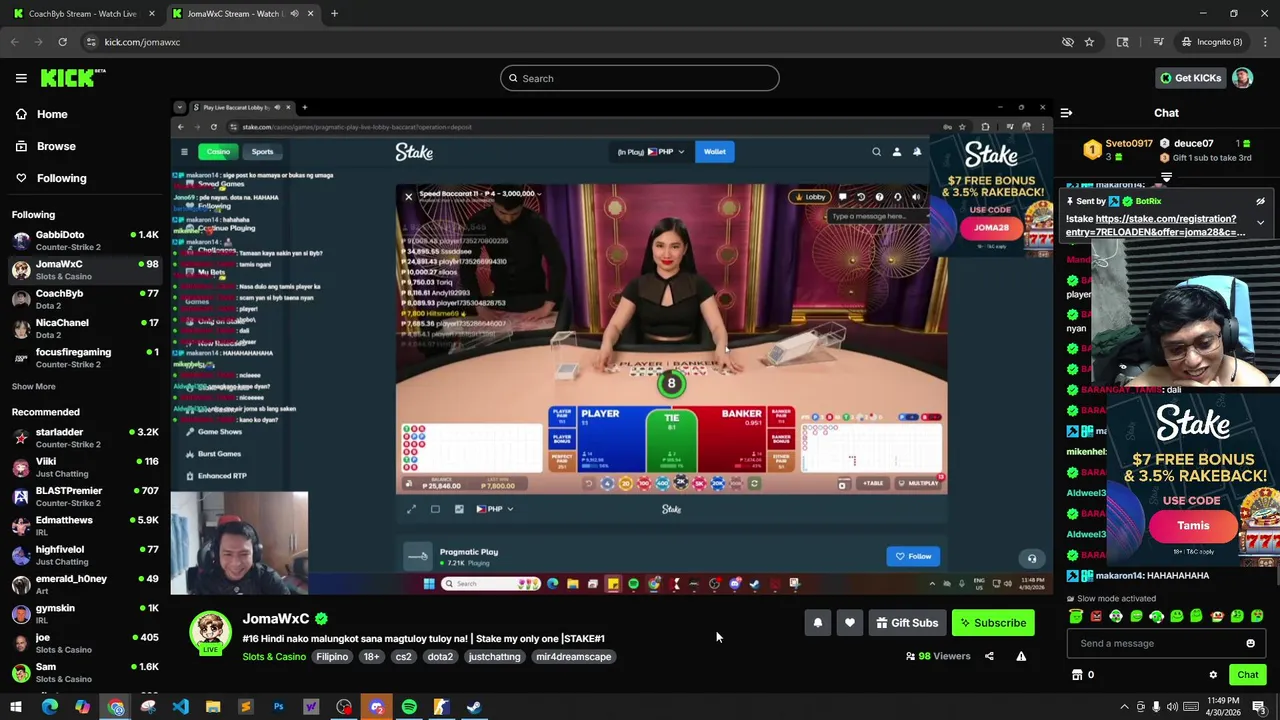The image size is (1280, 720).
Task: Select the Filipino language tag
Action: coord(332,657)
